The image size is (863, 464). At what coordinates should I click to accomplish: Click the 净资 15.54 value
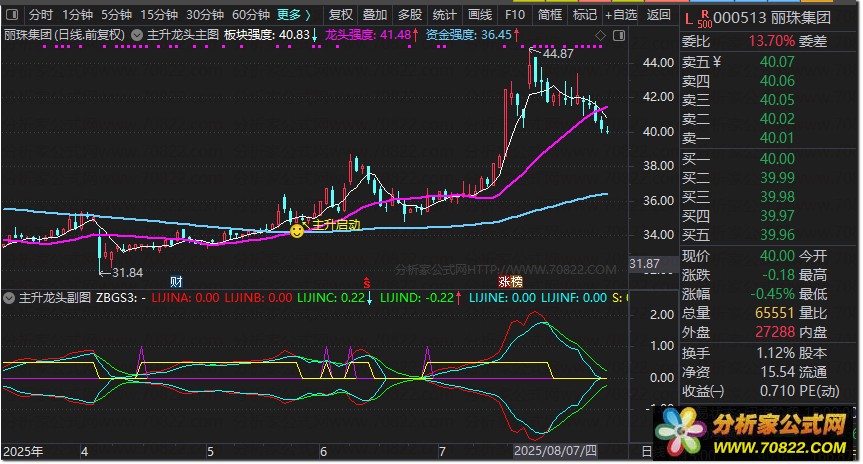click(x=778, y=372)
